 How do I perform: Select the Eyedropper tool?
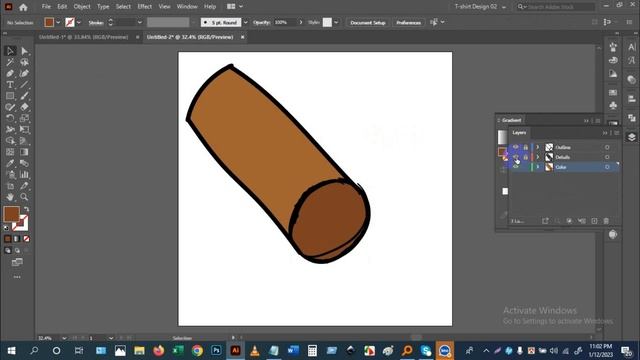coord(10,163)
